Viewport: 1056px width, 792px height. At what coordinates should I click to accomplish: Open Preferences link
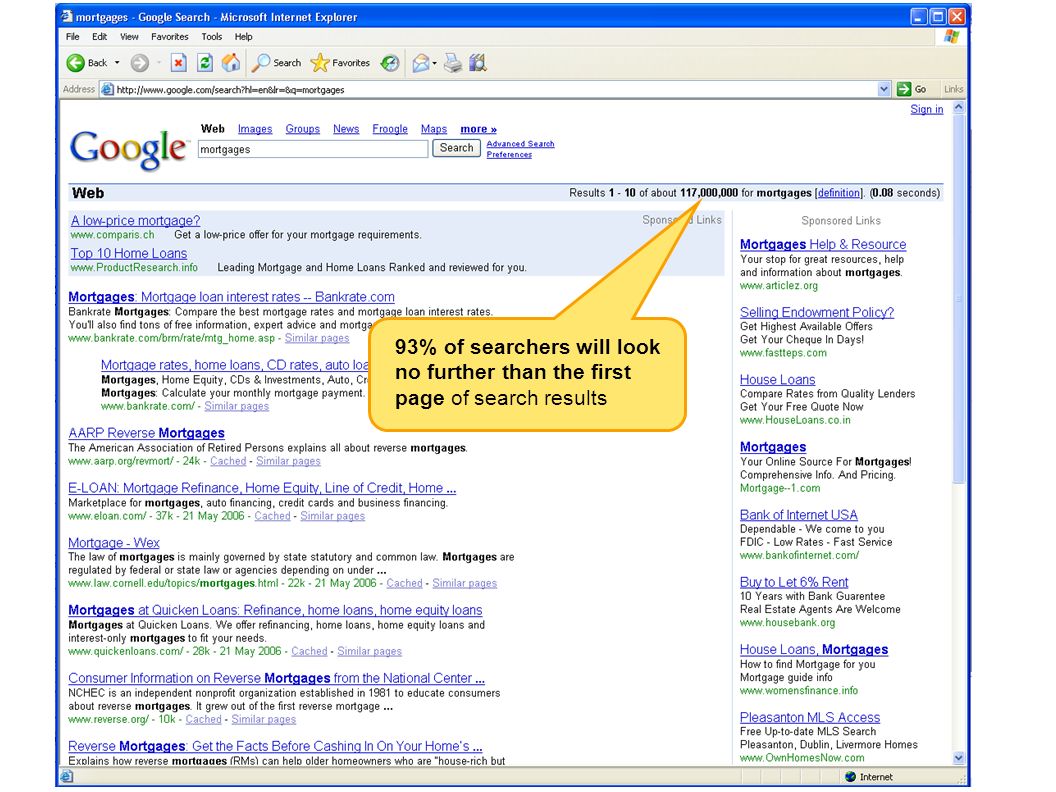click(x=509, y=154)
